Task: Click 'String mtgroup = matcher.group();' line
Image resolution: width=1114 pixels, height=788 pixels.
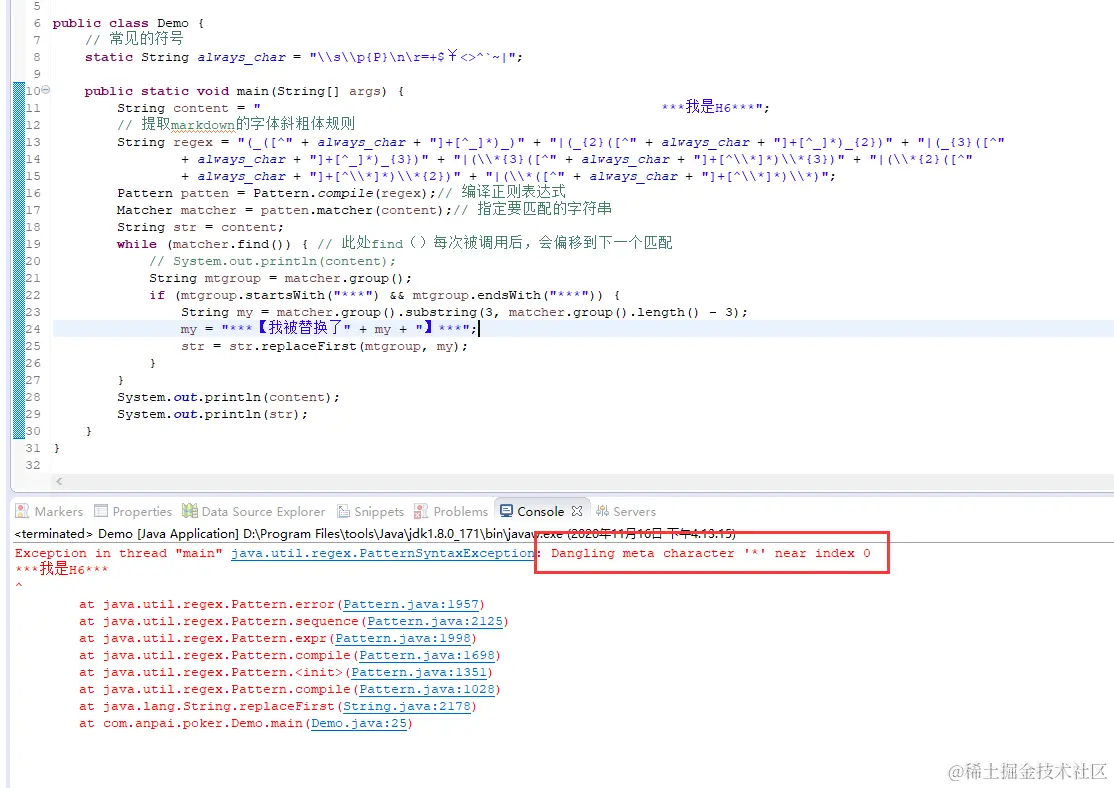Action: (x=280, y=278)
